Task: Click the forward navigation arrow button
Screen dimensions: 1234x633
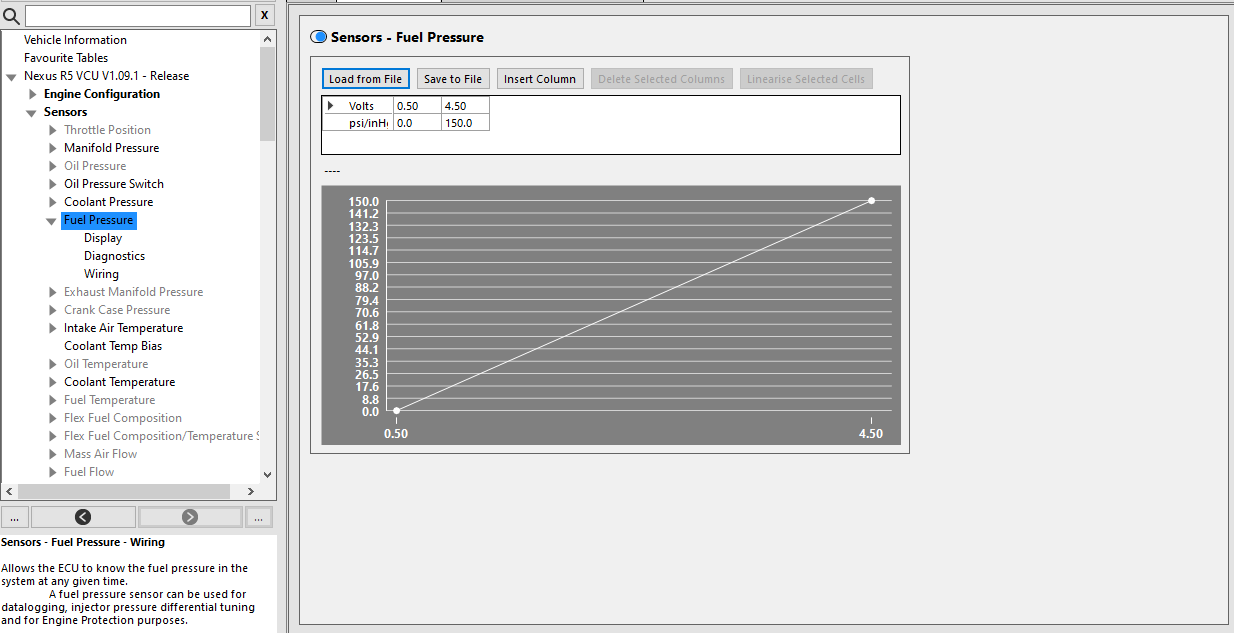Action: coord(190,517)
